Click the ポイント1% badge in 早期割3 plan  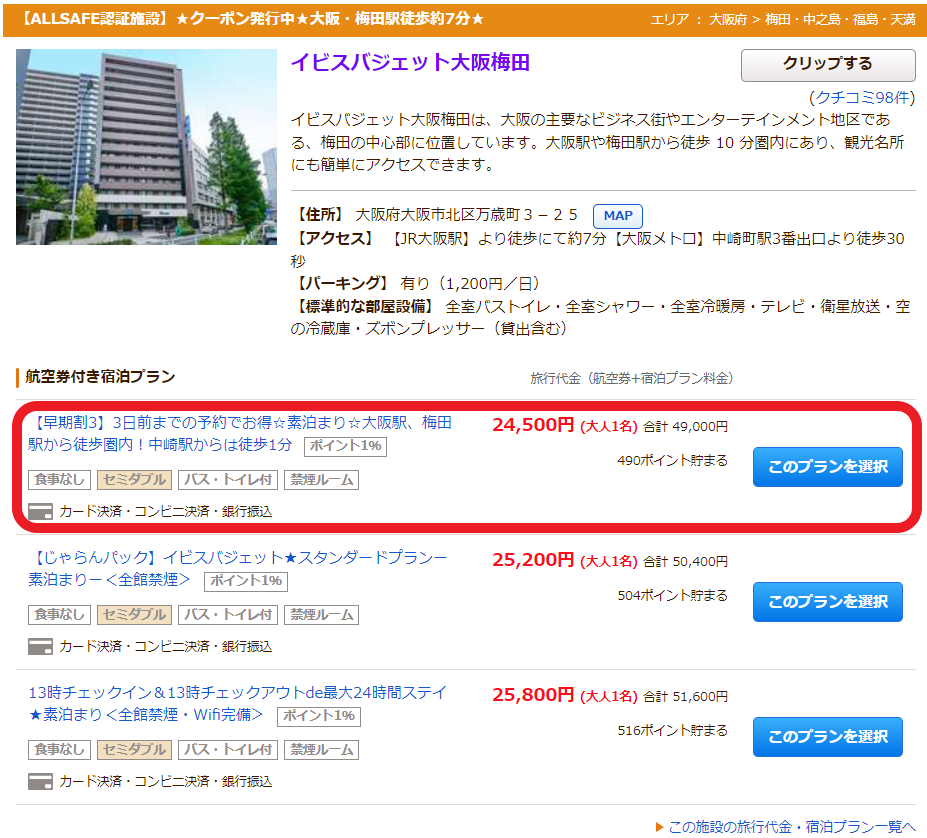point(345,446)
